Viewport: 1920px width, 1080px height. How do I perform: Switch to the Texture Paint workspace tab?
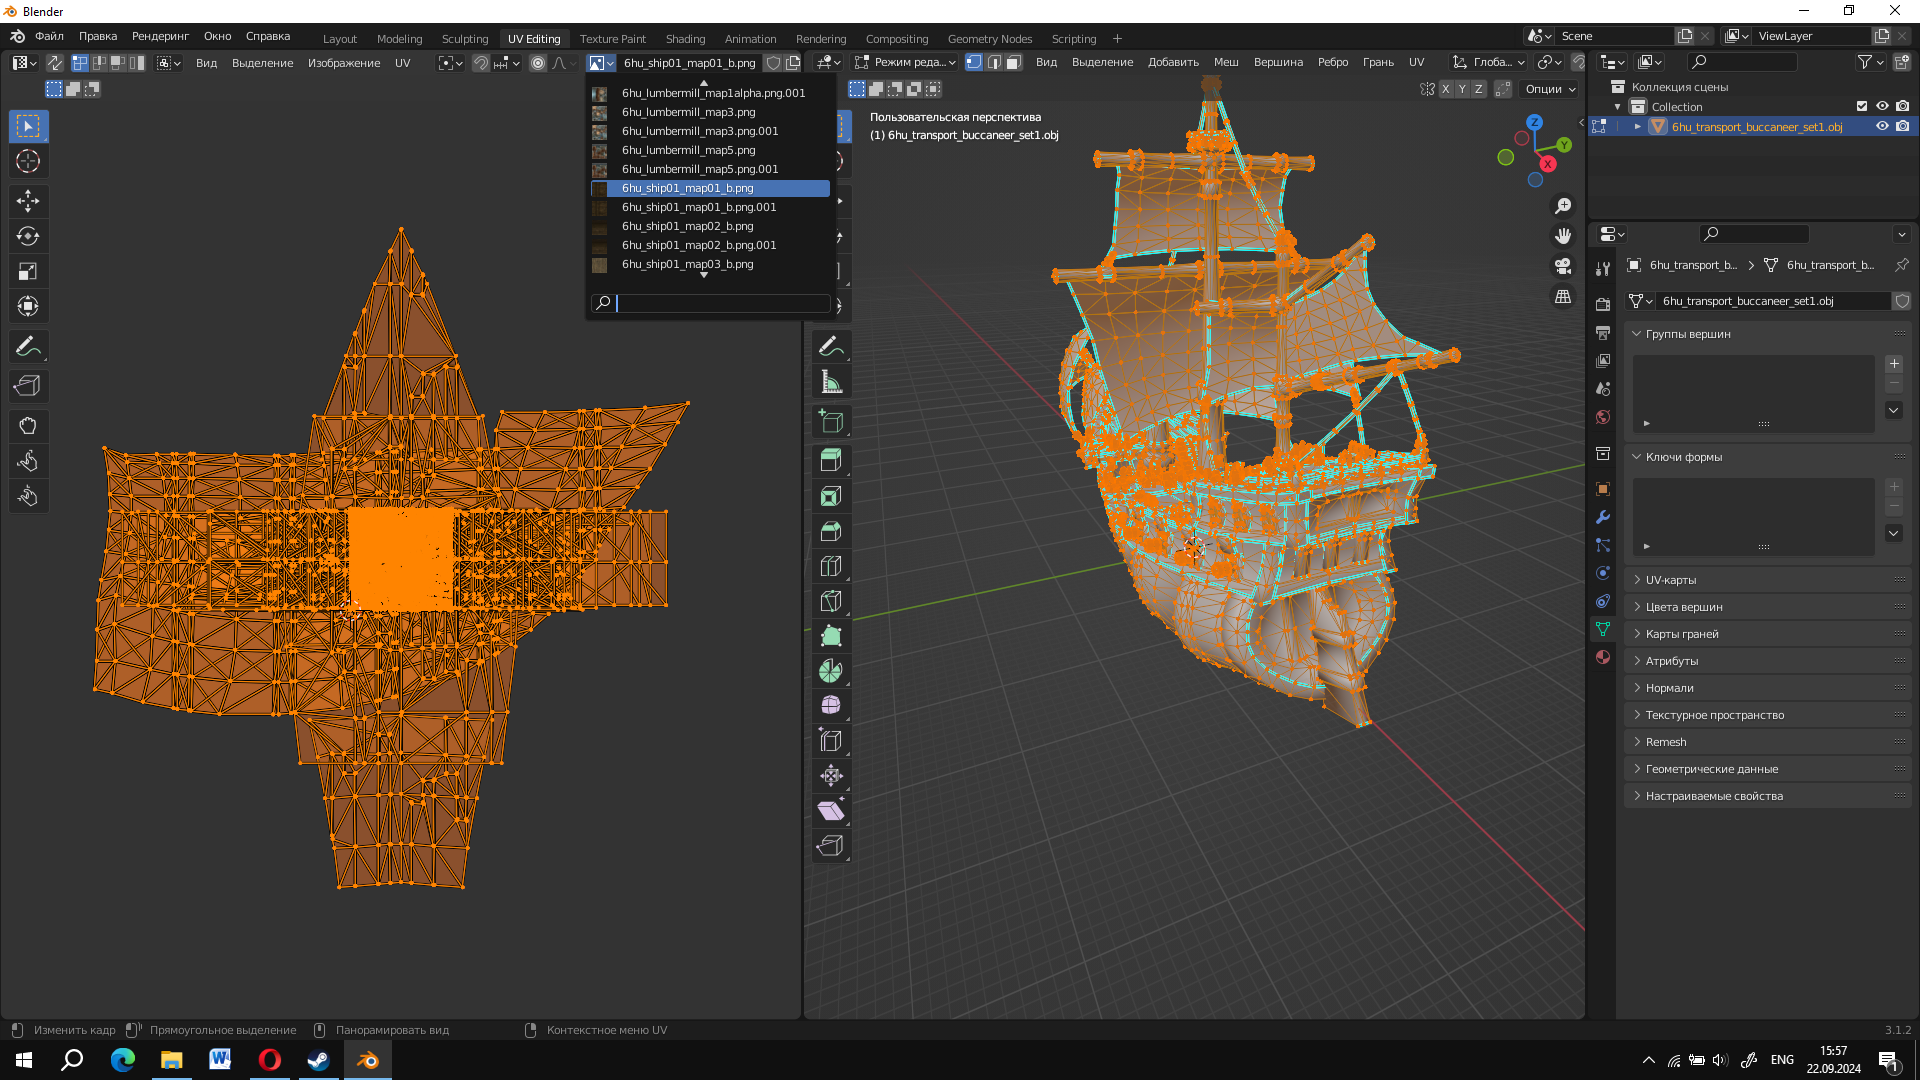point(612,39)
